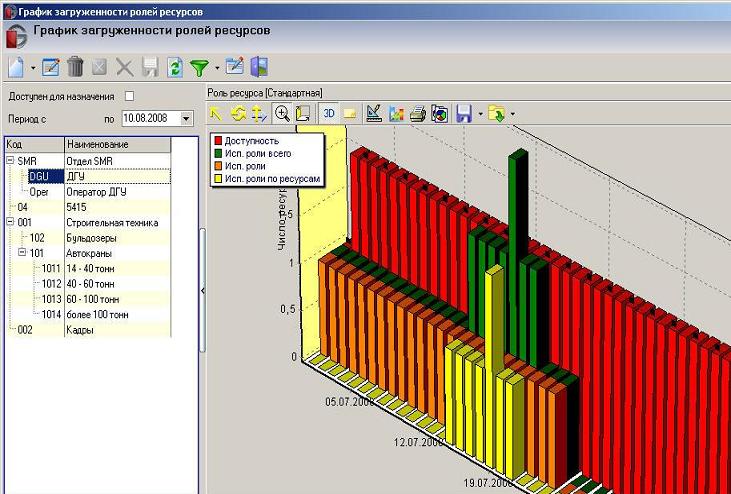Click the red 'Доступность' legend swatch

pos(217,141)
